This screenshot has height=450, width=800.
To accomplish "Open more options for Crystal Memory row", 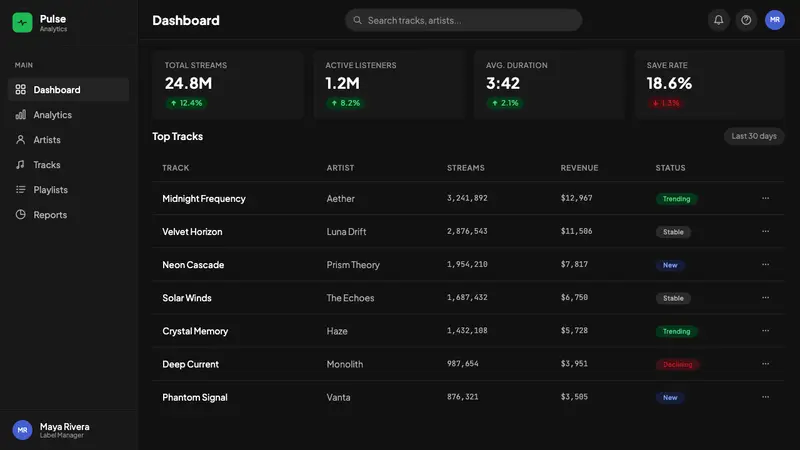I will coord(765,331).
